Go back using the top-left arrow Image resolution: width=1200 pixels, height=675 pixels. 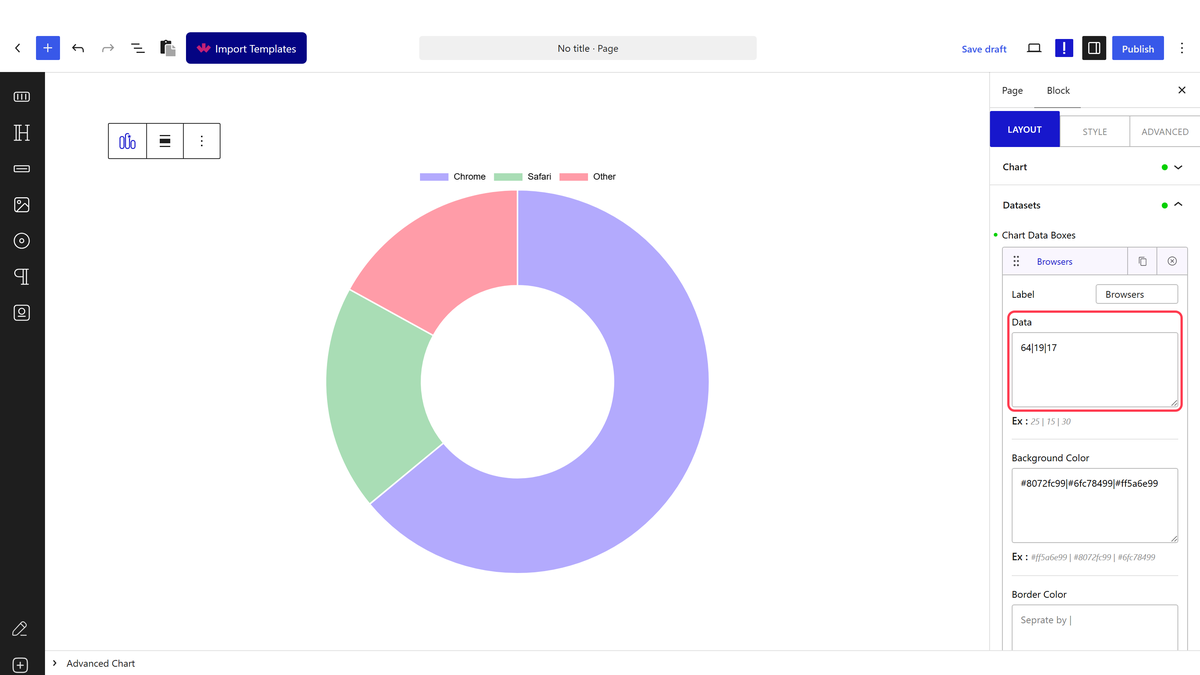point(17,48)
